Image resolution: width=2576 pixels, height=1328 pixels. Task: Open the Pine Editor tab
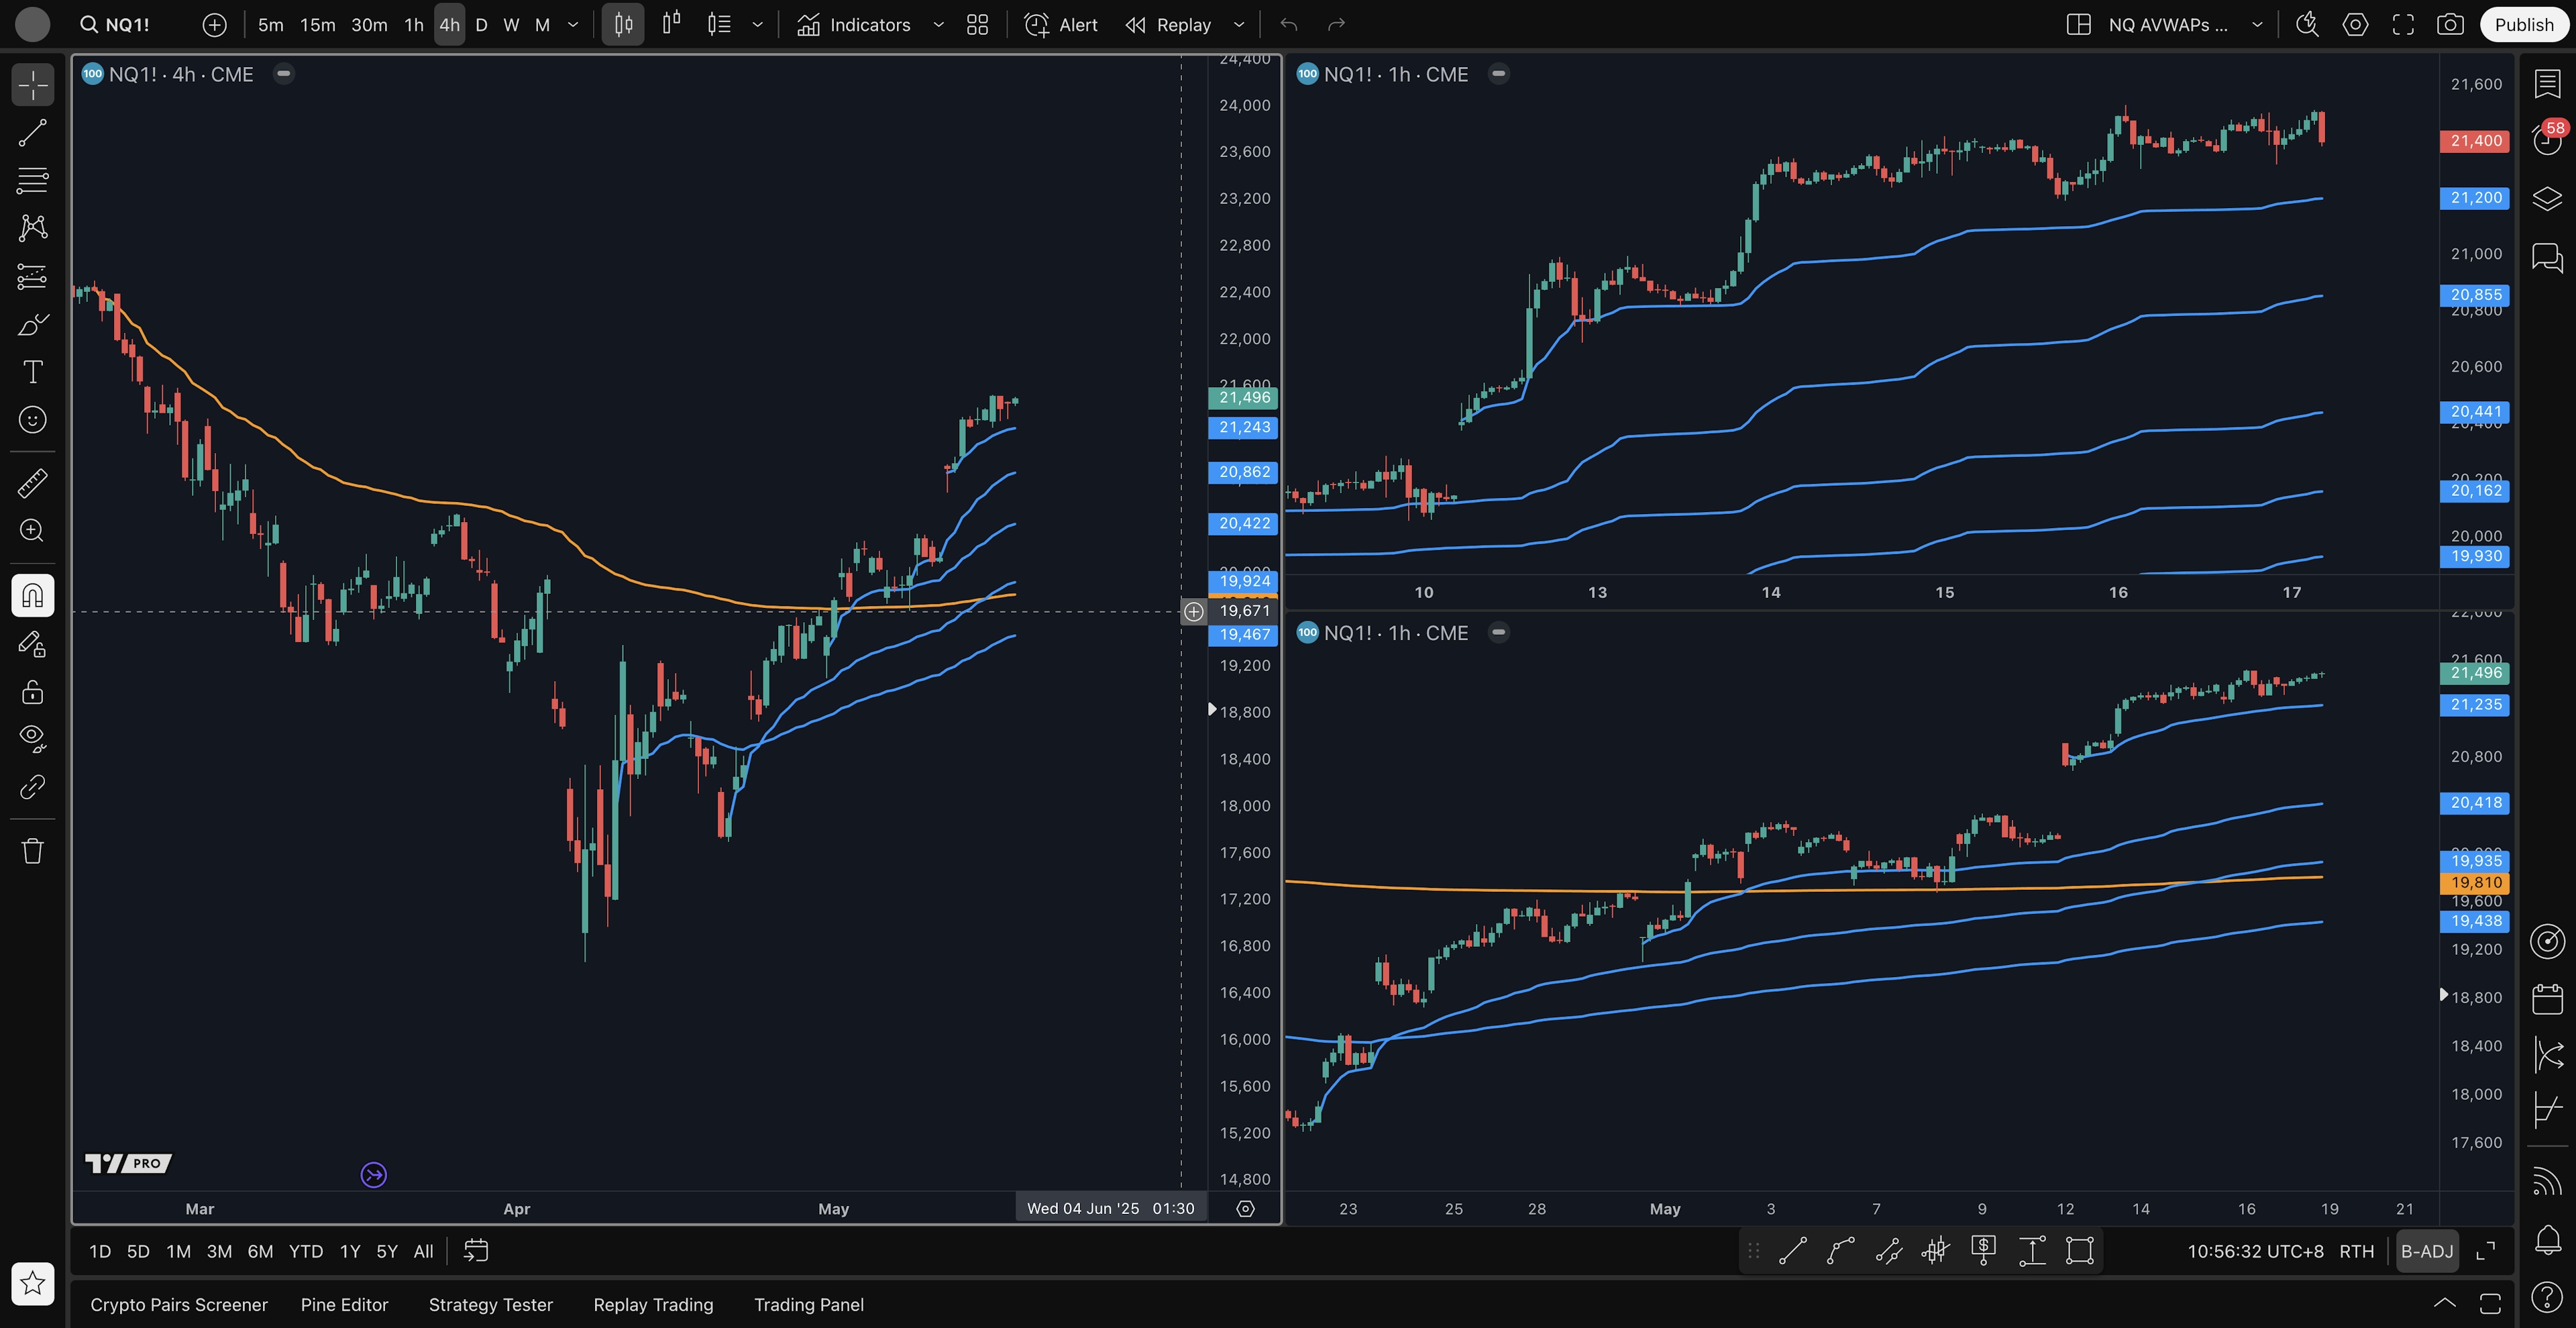[x=344, y=1305]
